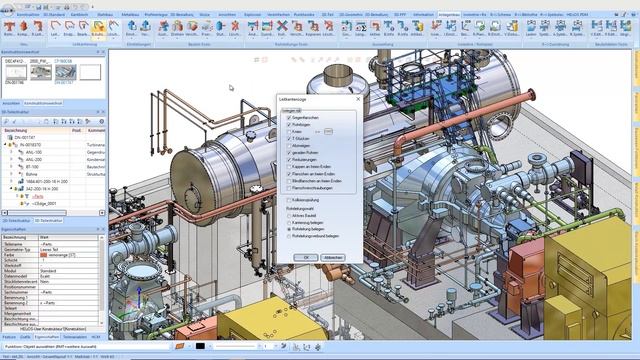Uncheck the T-Stücken checkbox

pyautogui.click(x=289, y=138)
